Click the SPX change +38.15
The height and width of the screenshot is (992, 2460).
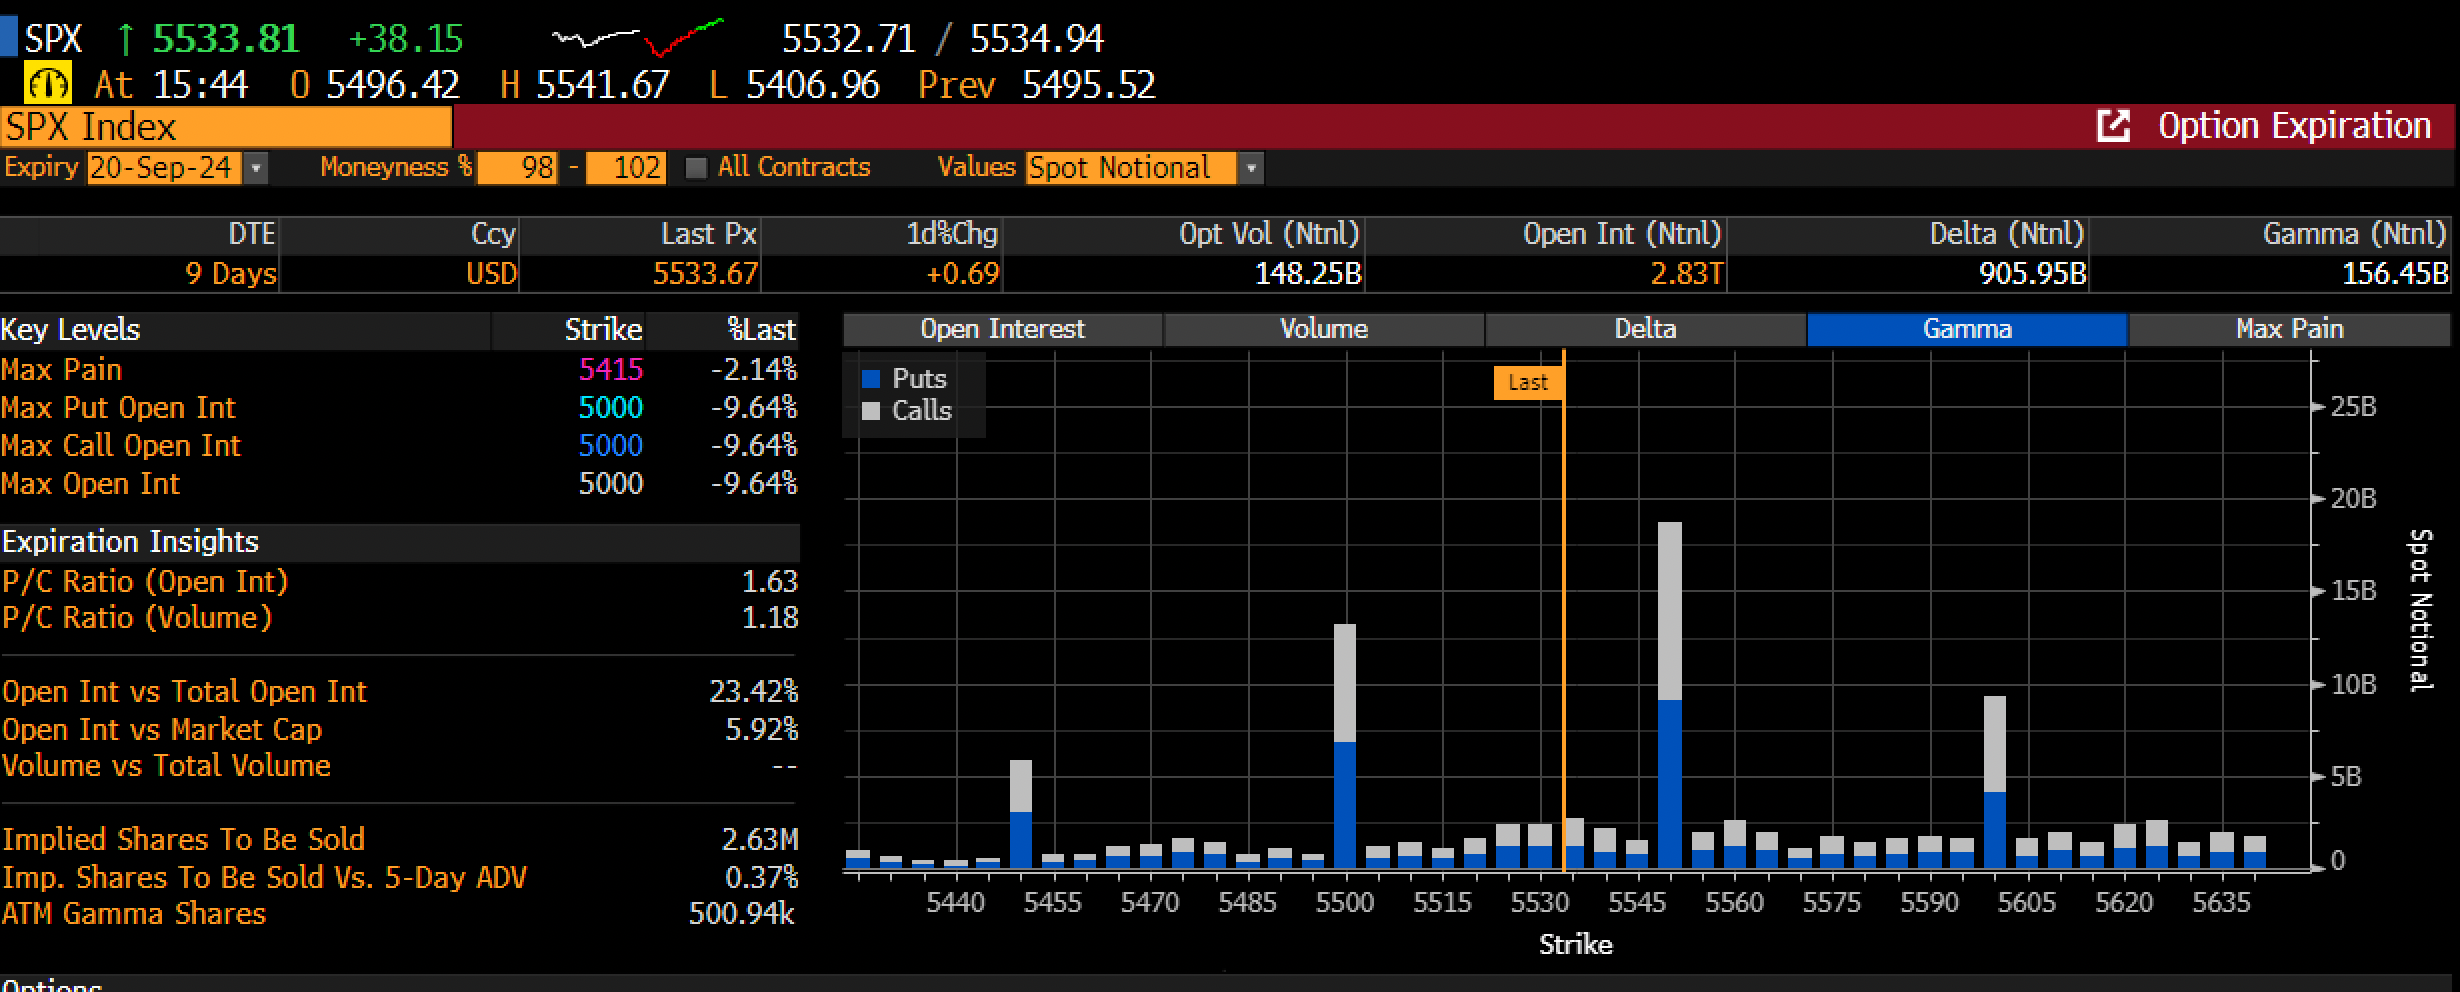click(x=406, y=39)
